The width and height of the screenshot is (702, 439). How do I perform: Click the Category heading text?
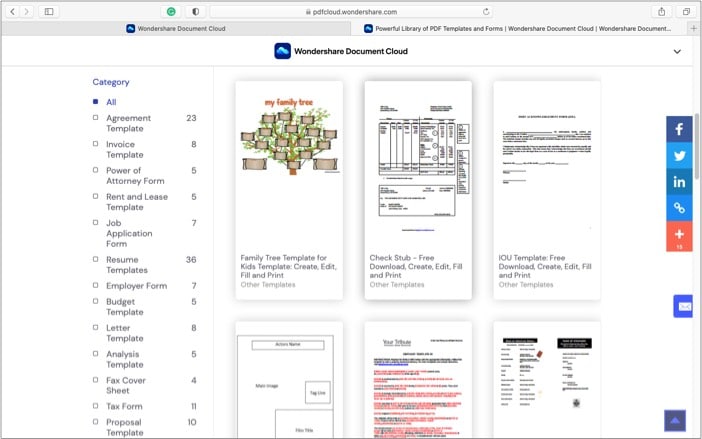click(x=111, y=82)
